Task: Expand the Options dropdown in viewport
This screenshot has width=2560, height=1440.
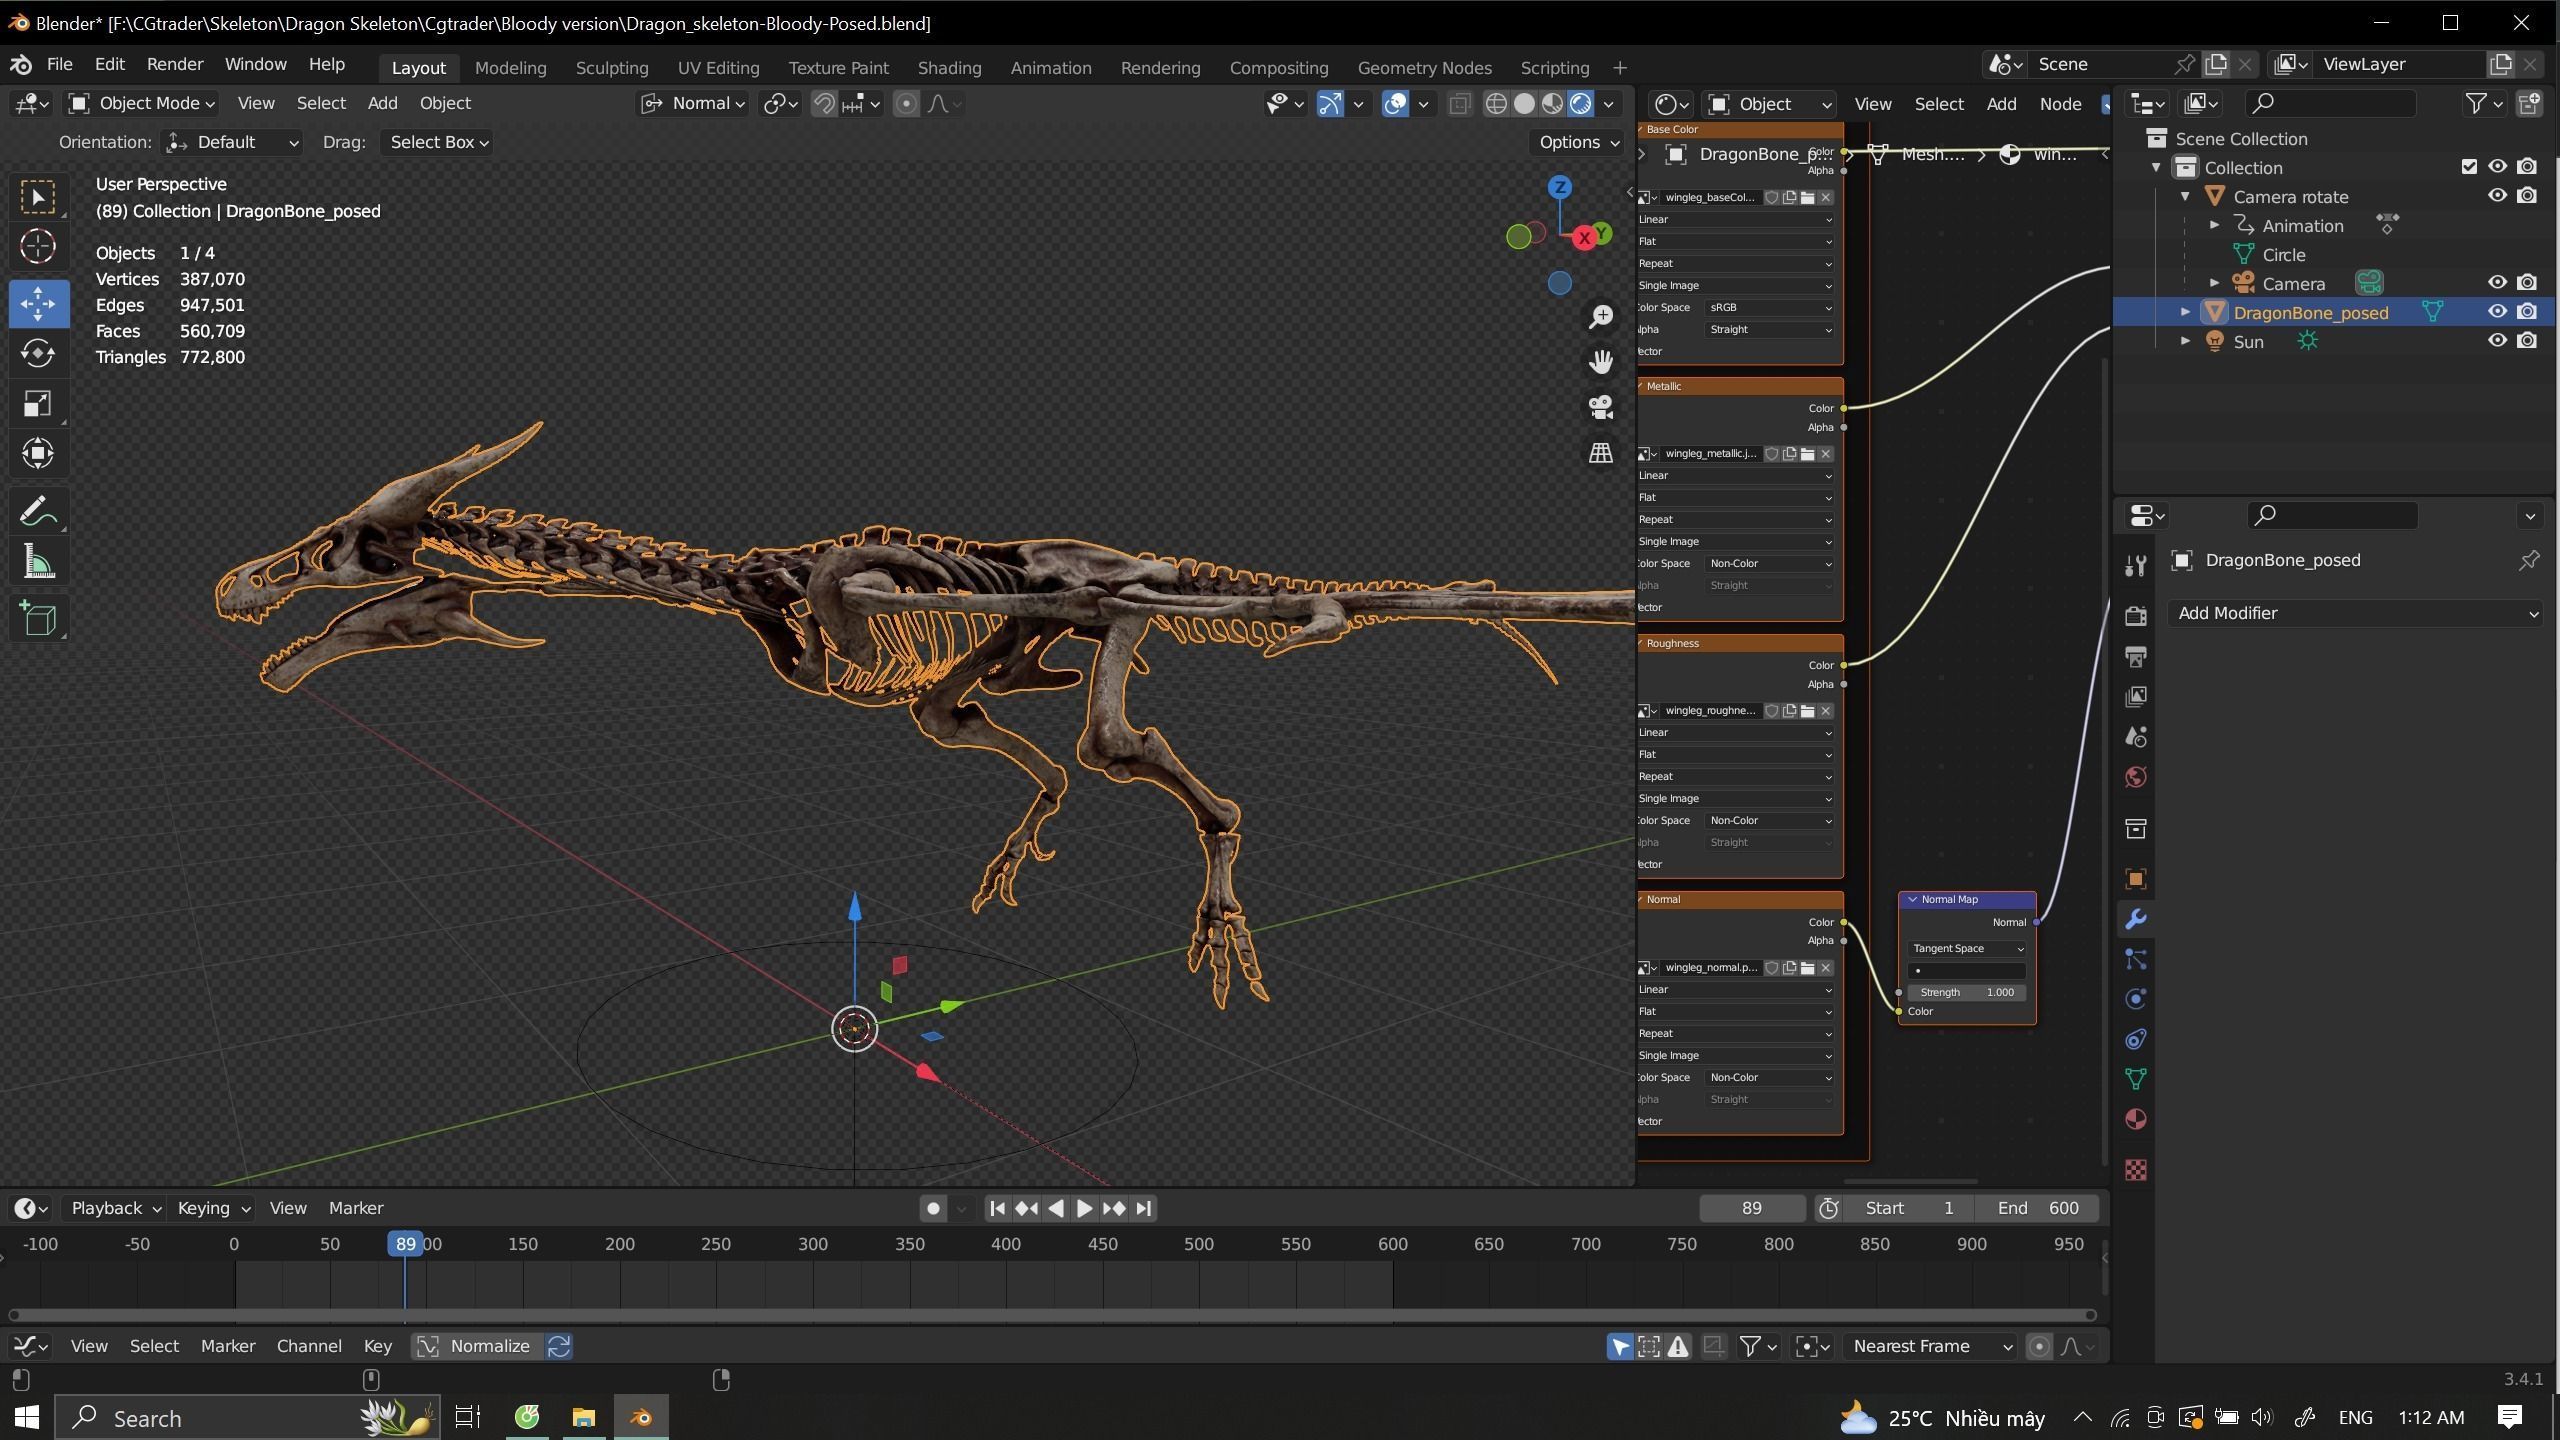Action: click(x=1578, y=142)
